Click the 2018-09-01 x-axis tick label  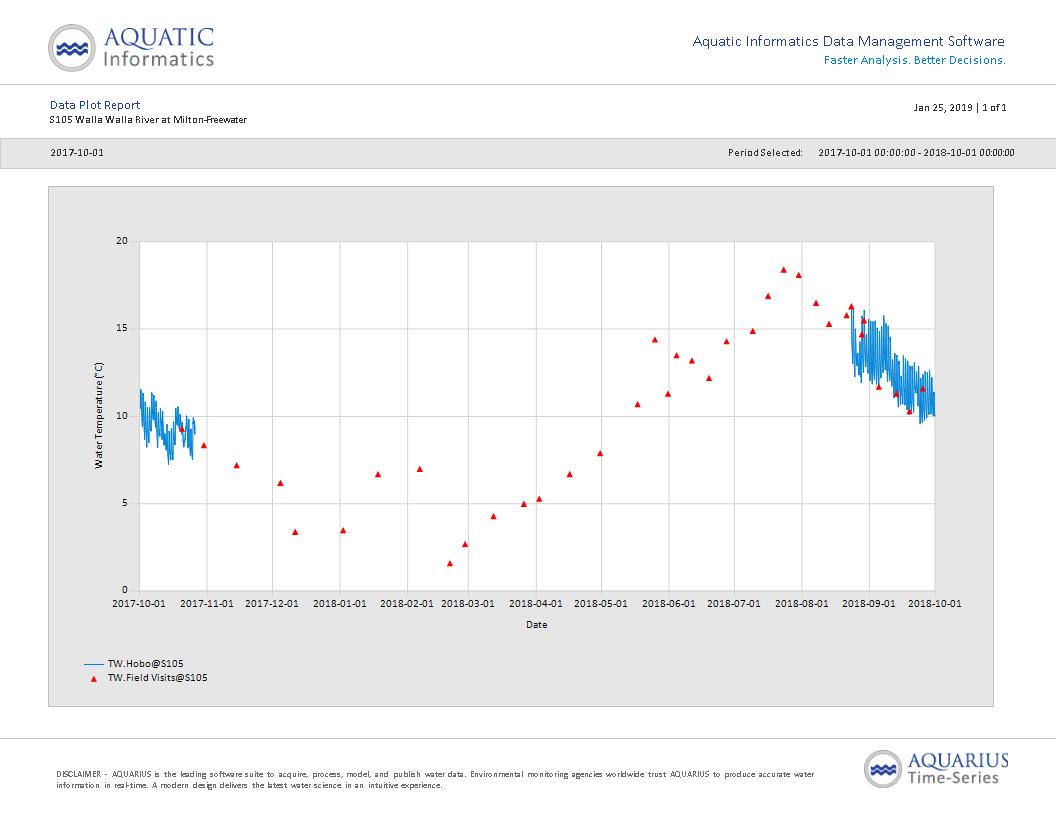coord(869,604)
